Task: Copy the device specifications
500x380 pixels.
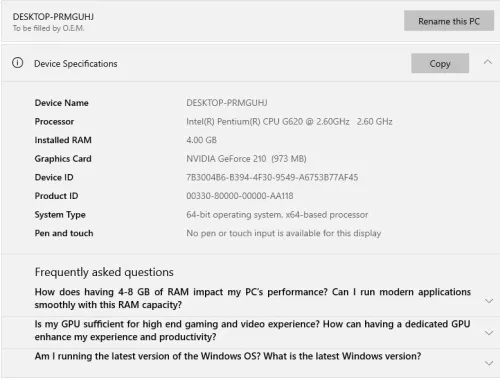Action: 440,63
